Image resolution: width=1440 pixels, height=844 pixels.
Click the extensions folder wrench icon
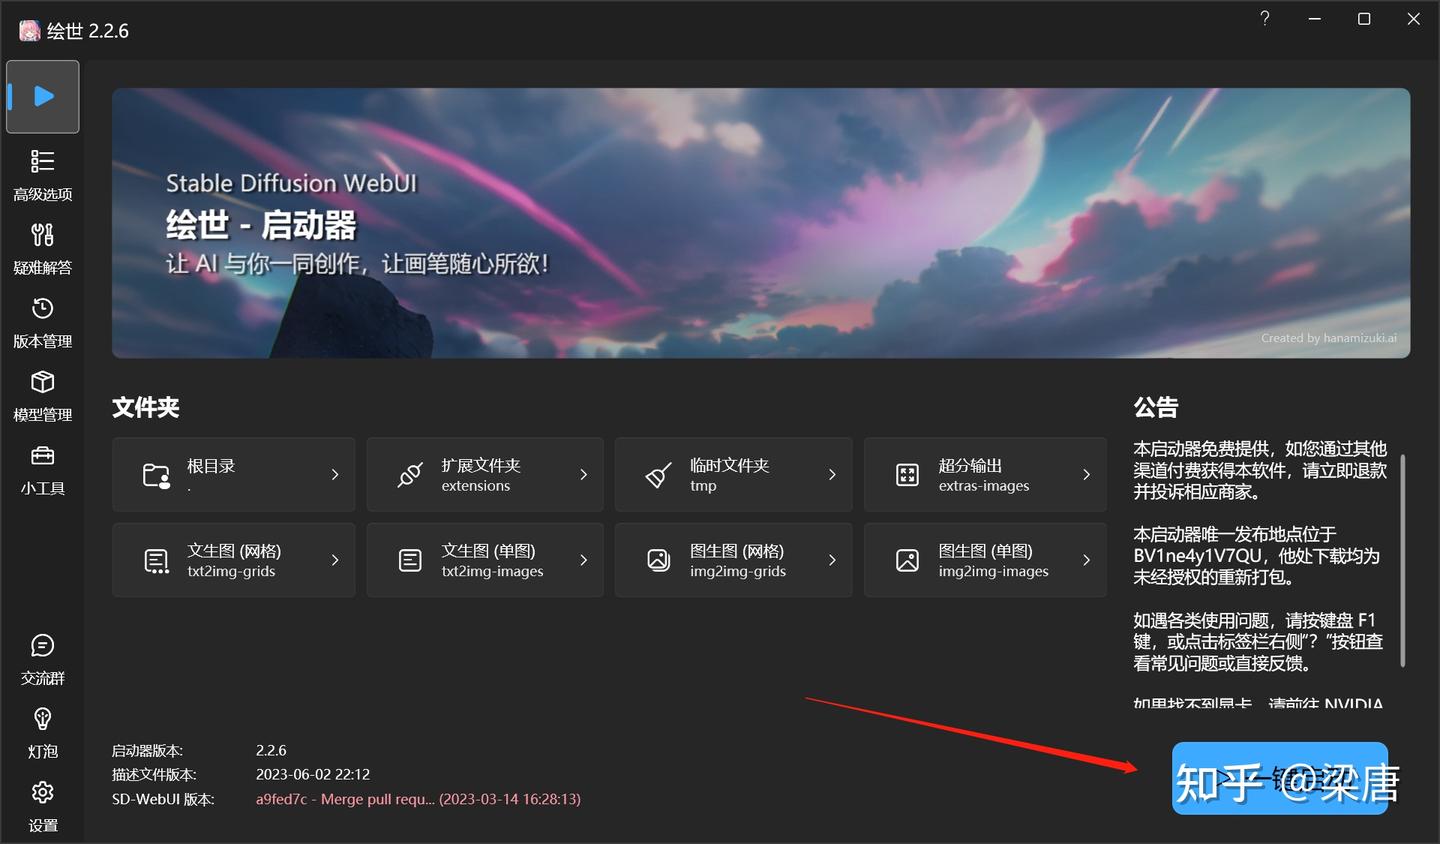point(408,474)
